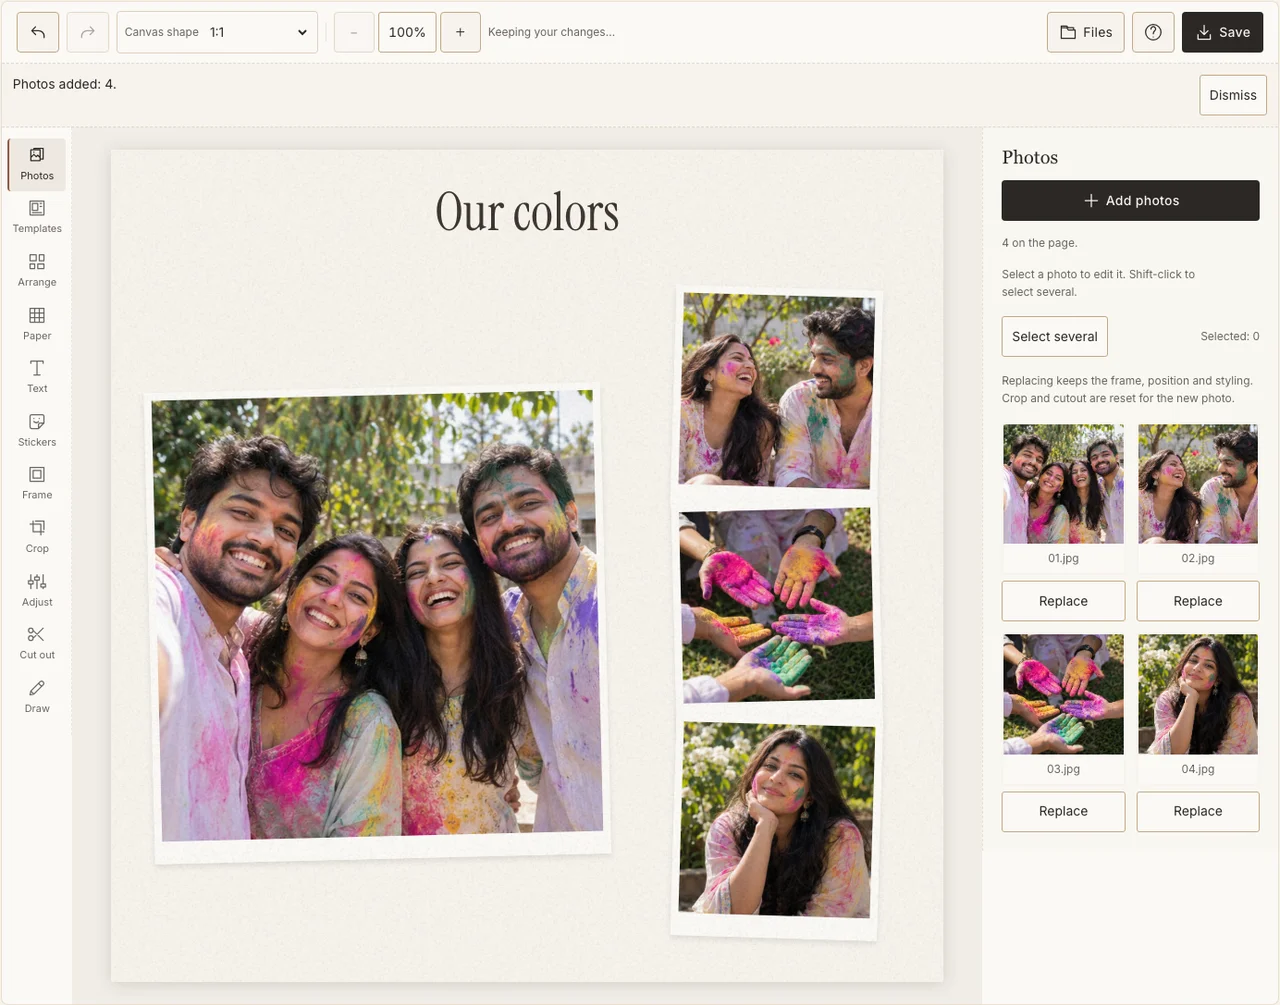Select the couple photo on canvas
Screen dimensions: 1280x1005
coord(777,392)
